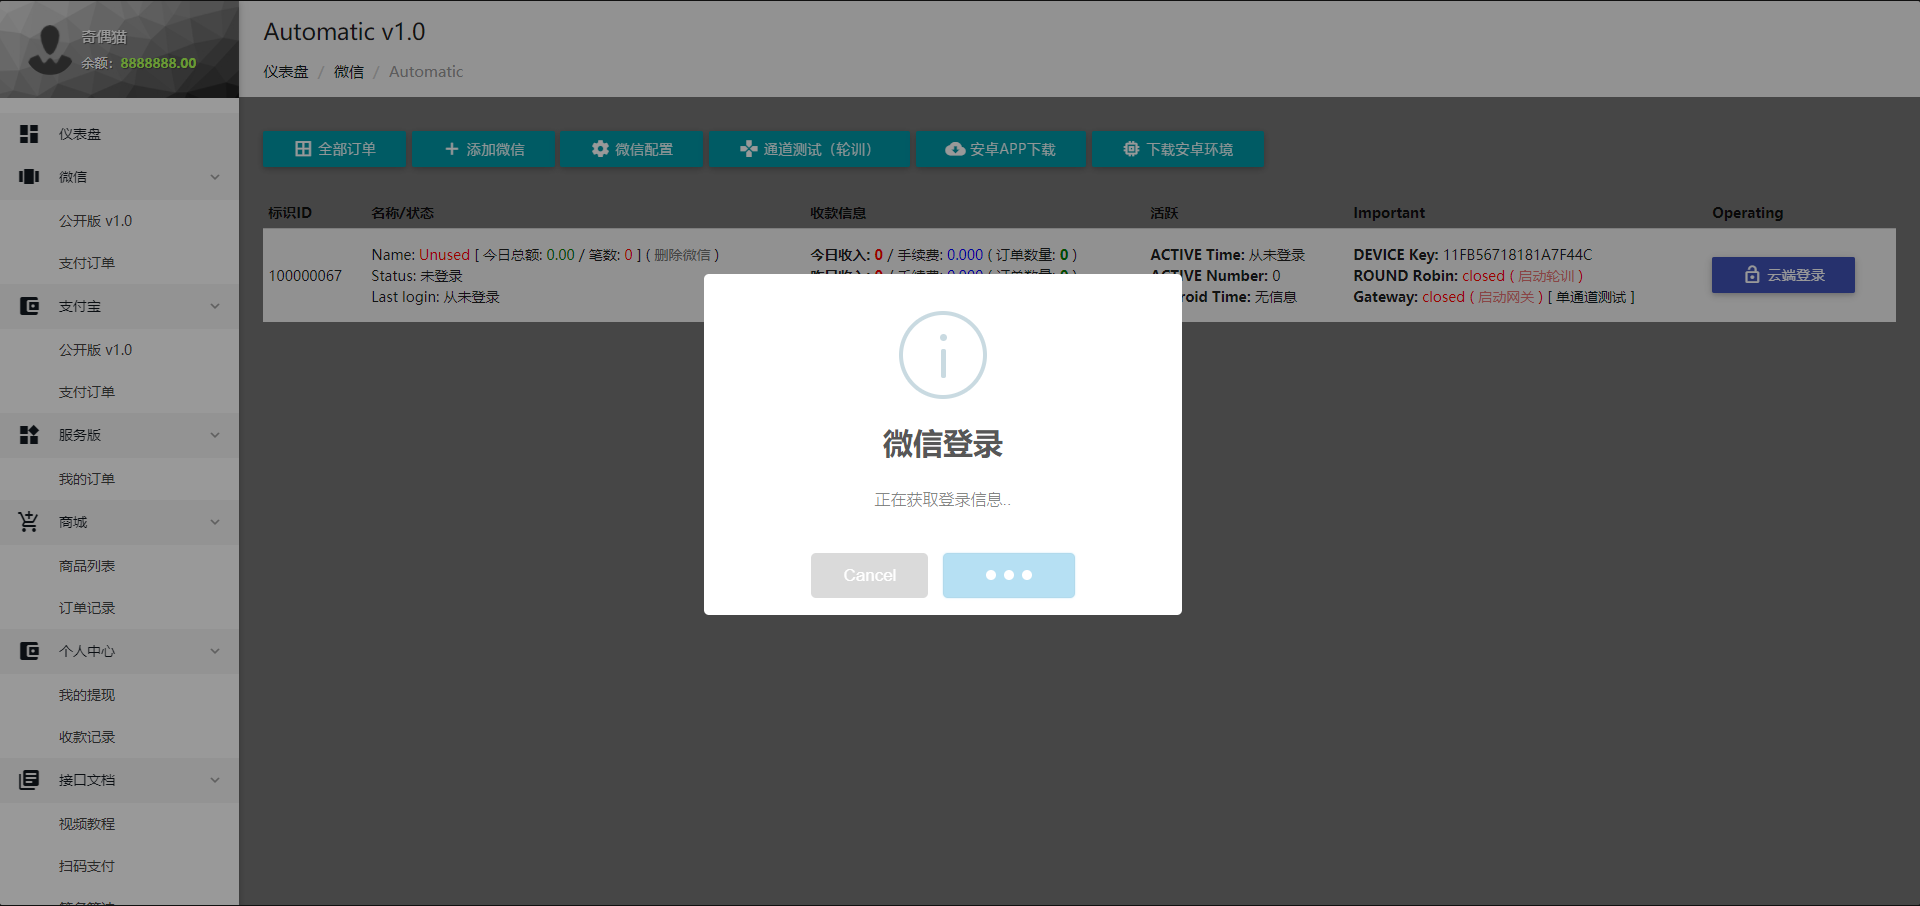Open 支付订单 under 支付宝 section
1920x906 pixels.
pos(87,392)
